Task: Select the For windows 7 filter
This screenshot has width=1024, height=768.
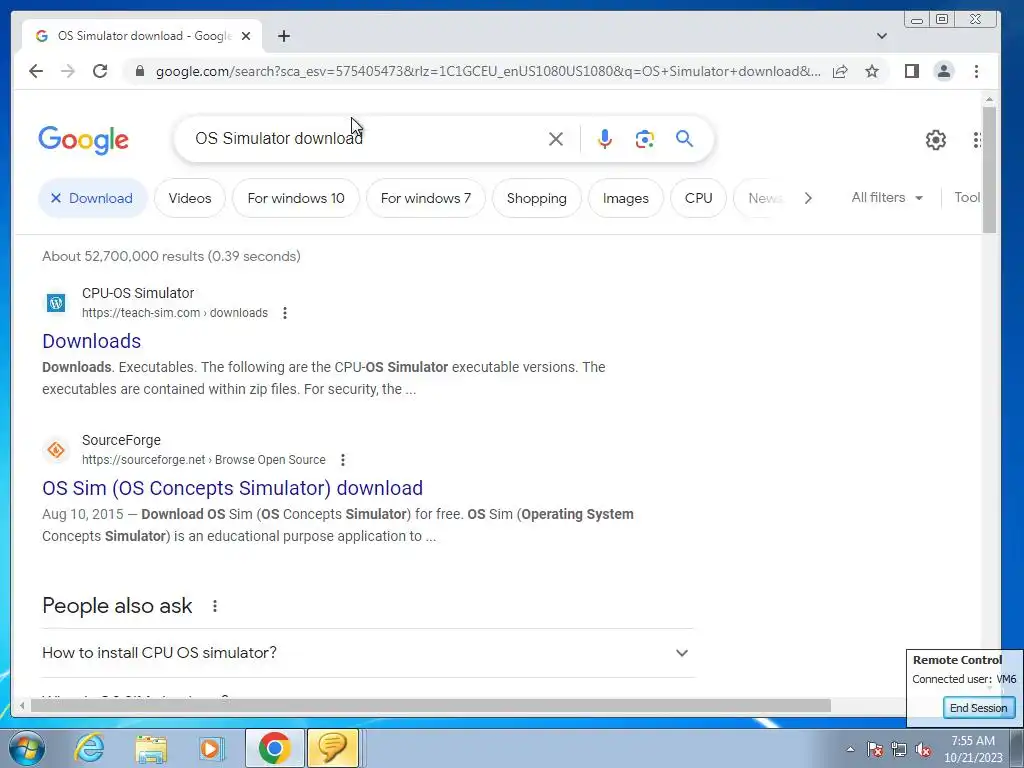Action: [x=426, y=198]
